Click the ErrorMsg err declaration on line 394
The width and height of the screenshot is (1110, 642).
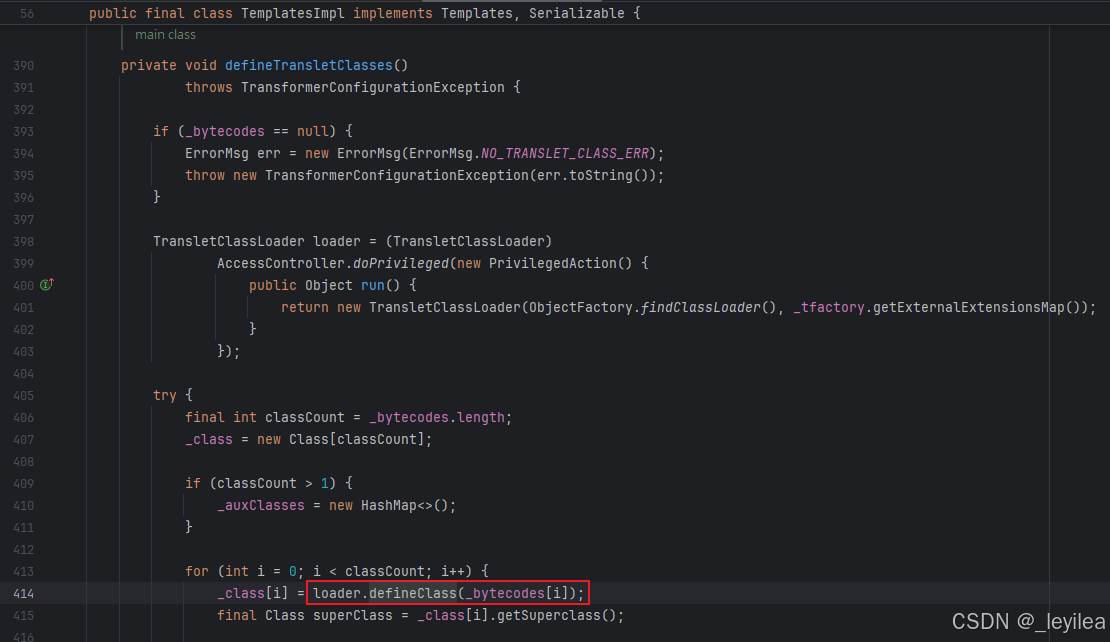pos(233,154)
